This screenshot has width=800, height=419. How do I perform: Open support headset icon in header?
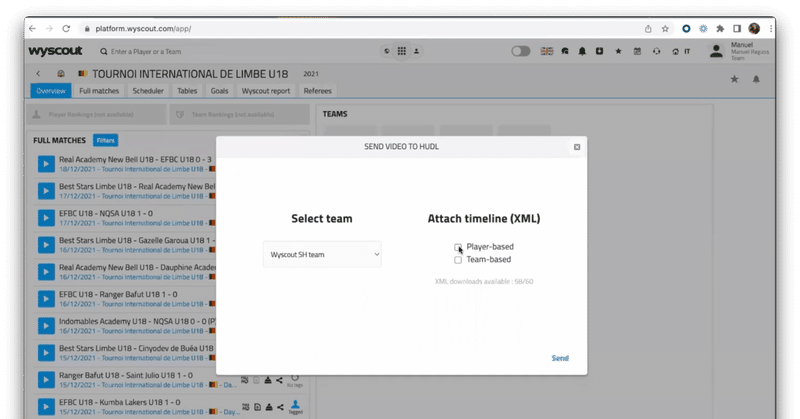click(x=656, y=51)
